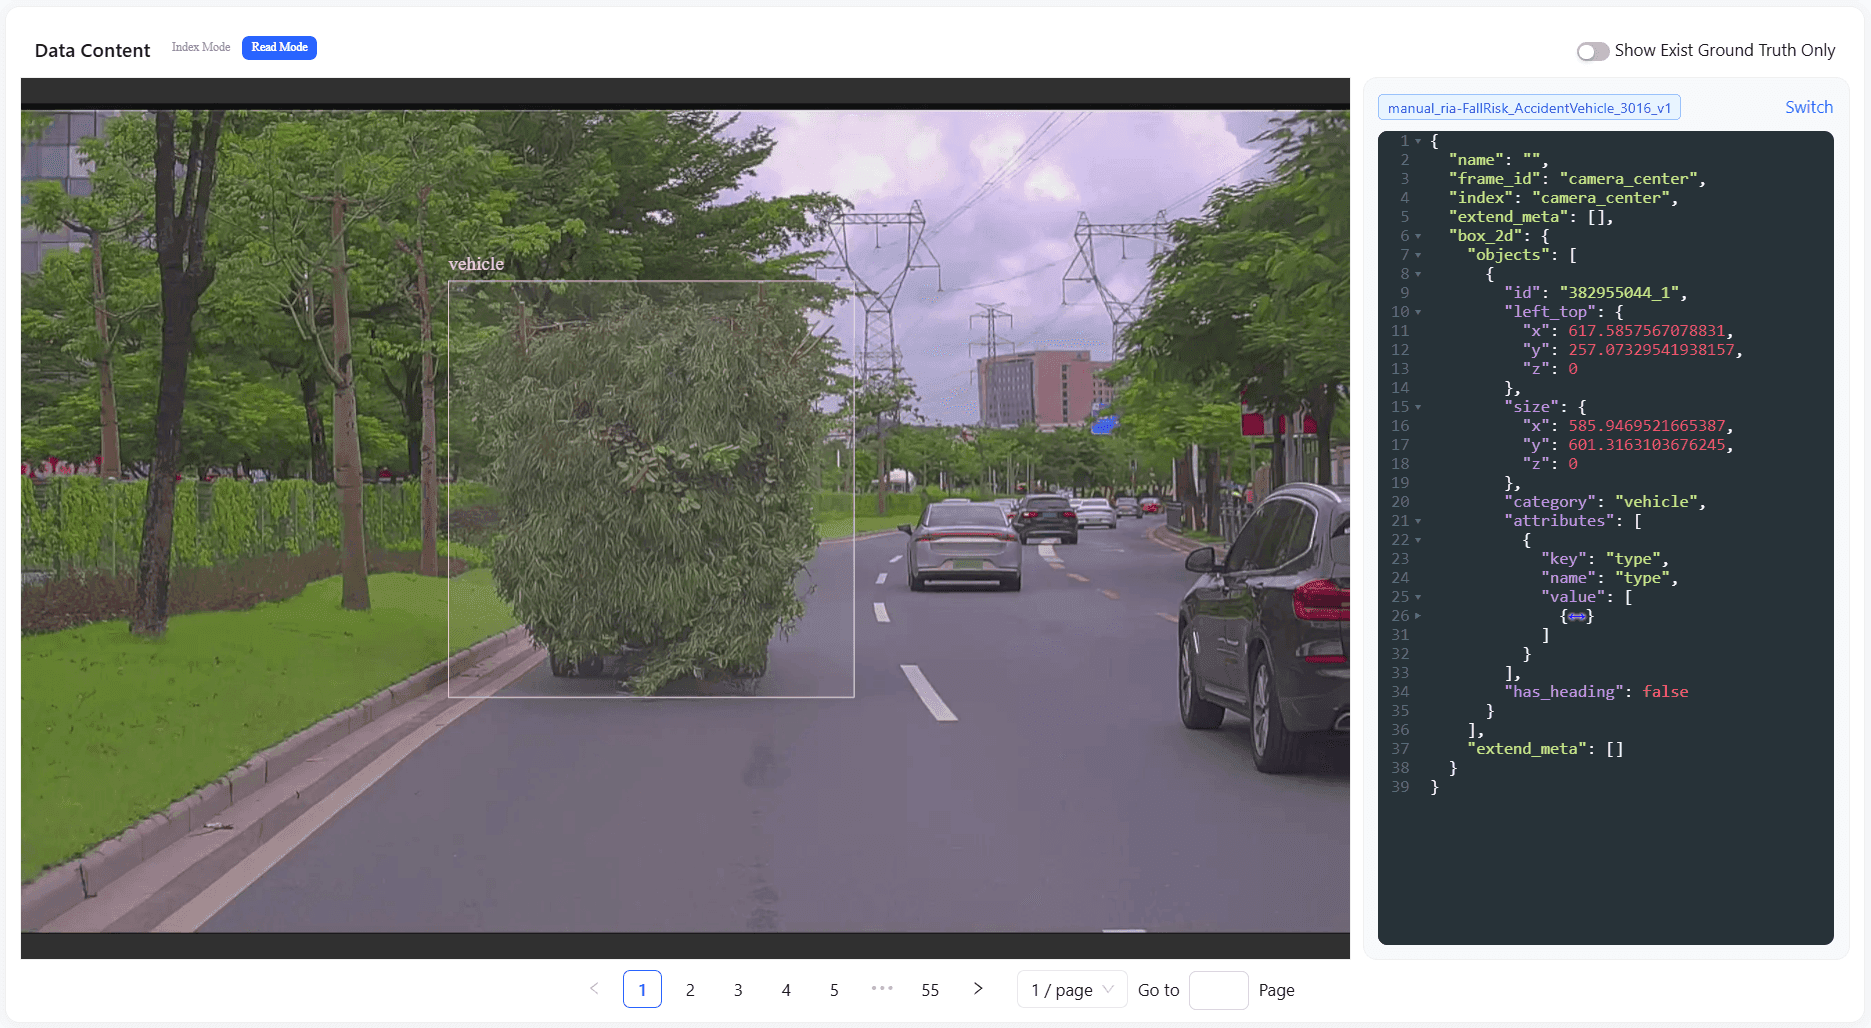Go to the previous page arrow
The height and width of the screenshot is (1028, 1871).
tap(594, 989)
